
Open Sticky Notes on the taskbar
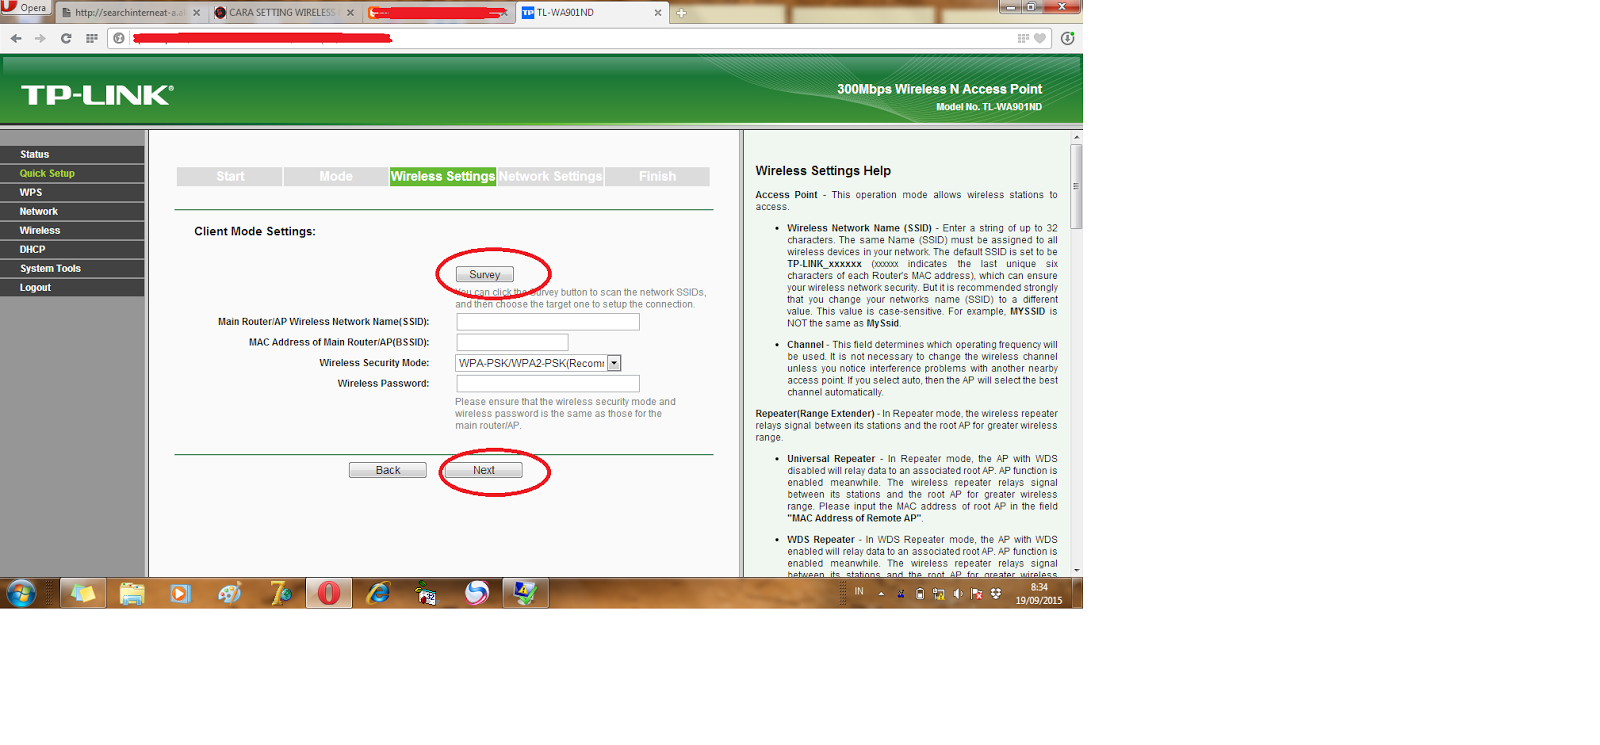coord(83,593)
